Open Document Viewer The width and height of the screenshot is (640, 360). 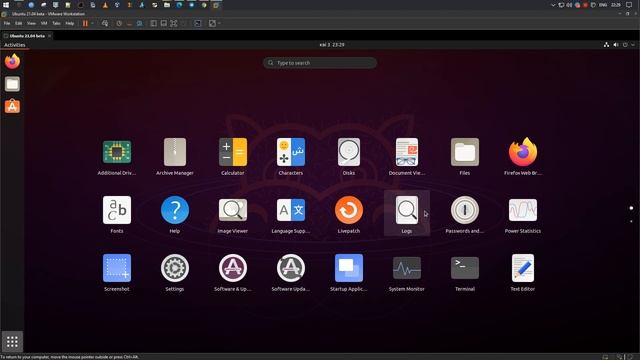[x=407, y=157]
